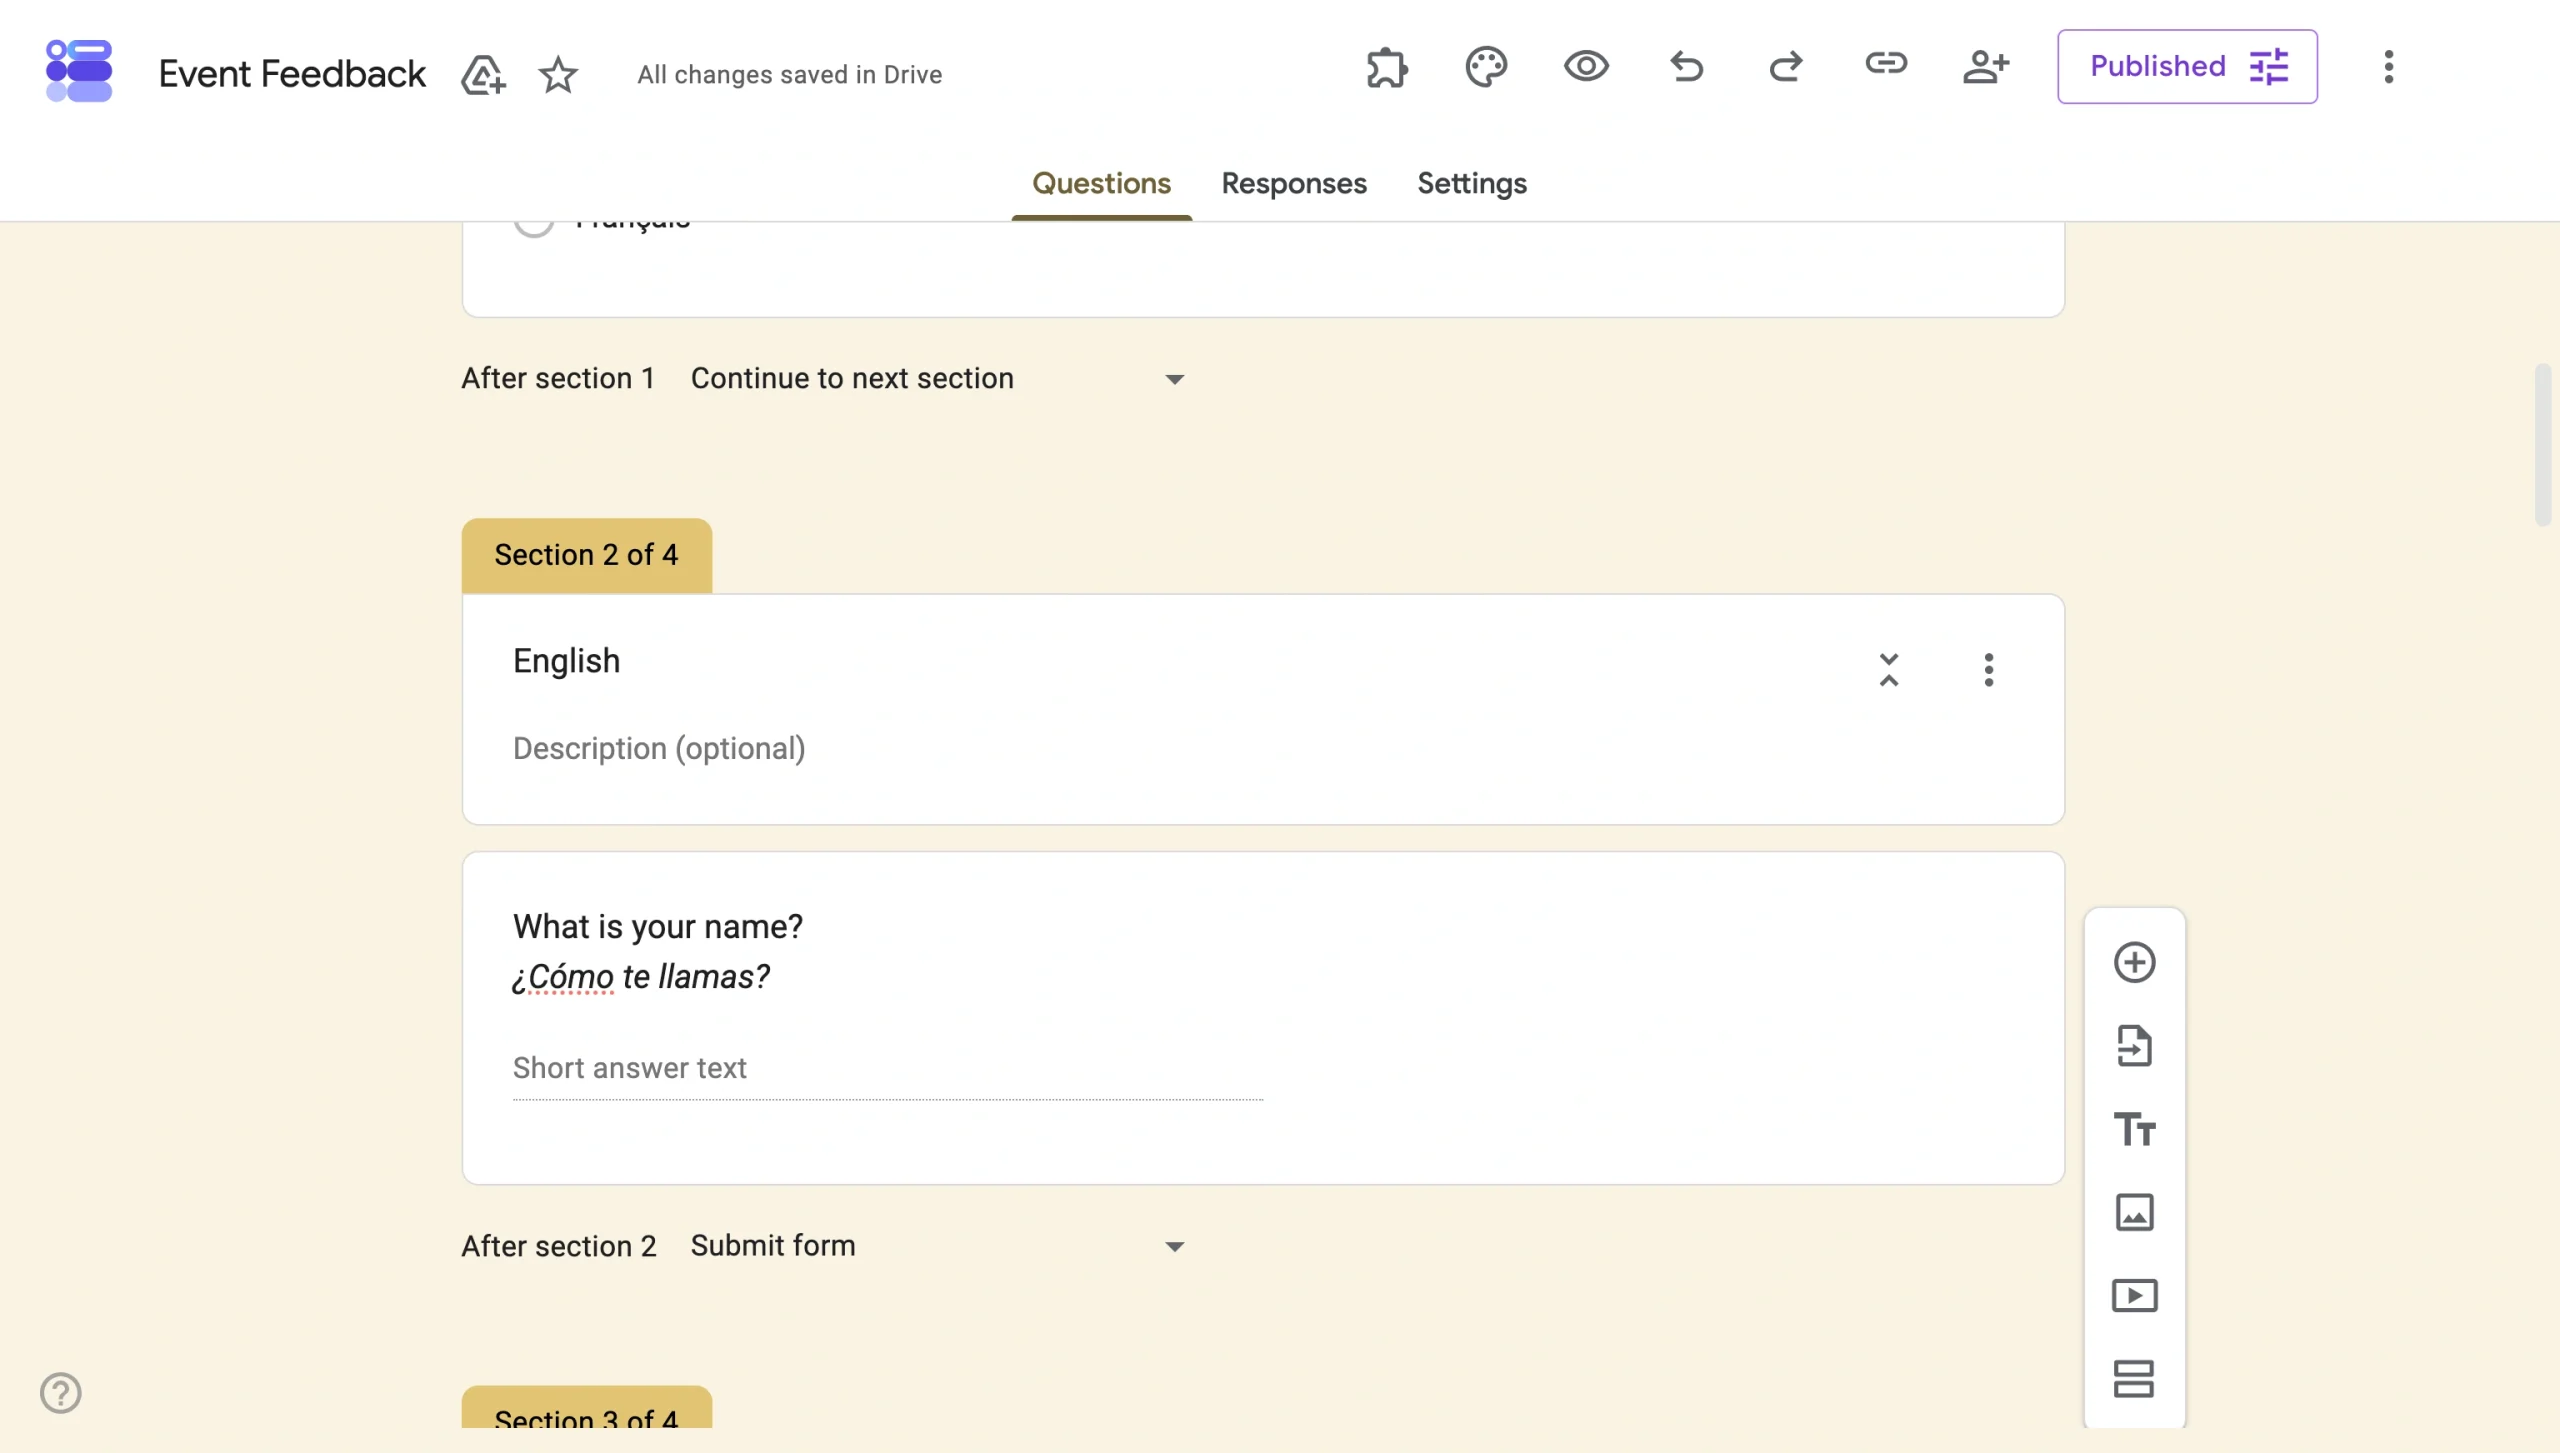
Task: Open the Published settings button
Action: tap(2187, 67)
